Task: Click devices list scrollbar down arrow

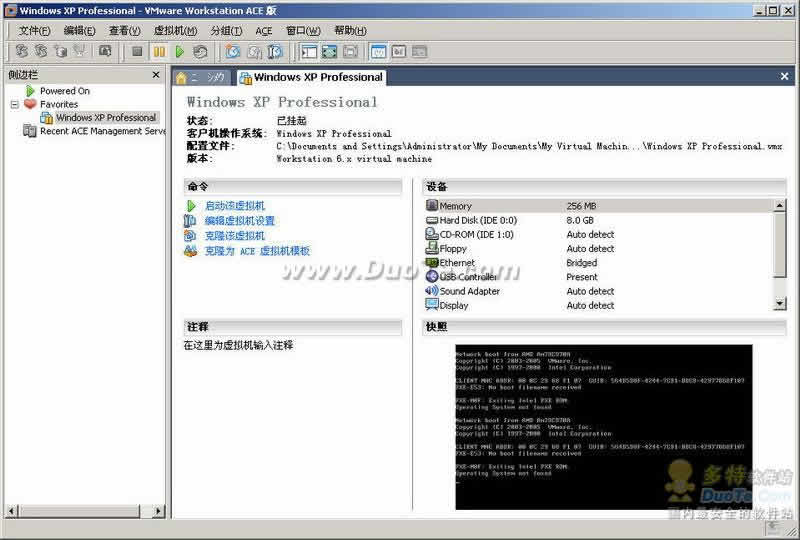Action: point(780,304)
